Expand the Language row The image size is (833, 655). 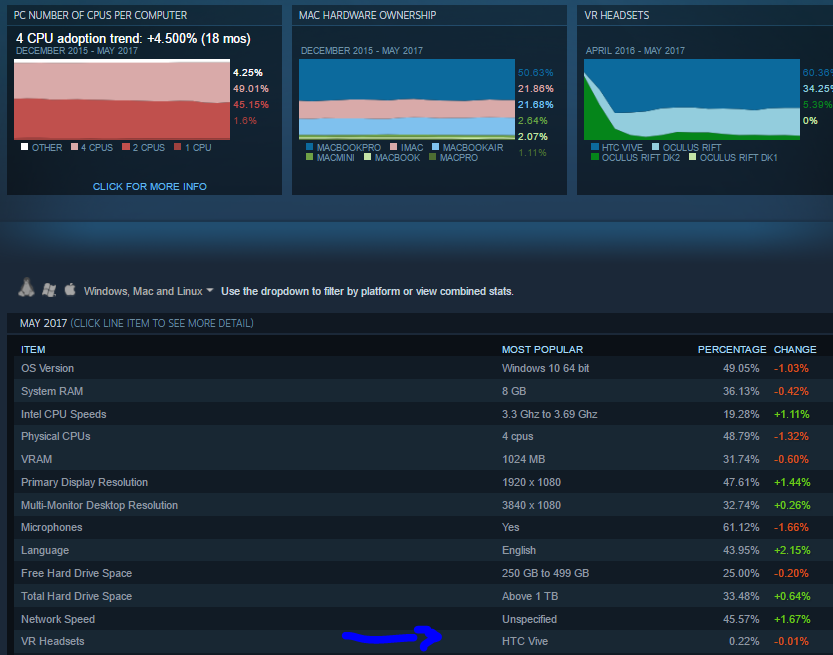(423, 550)
